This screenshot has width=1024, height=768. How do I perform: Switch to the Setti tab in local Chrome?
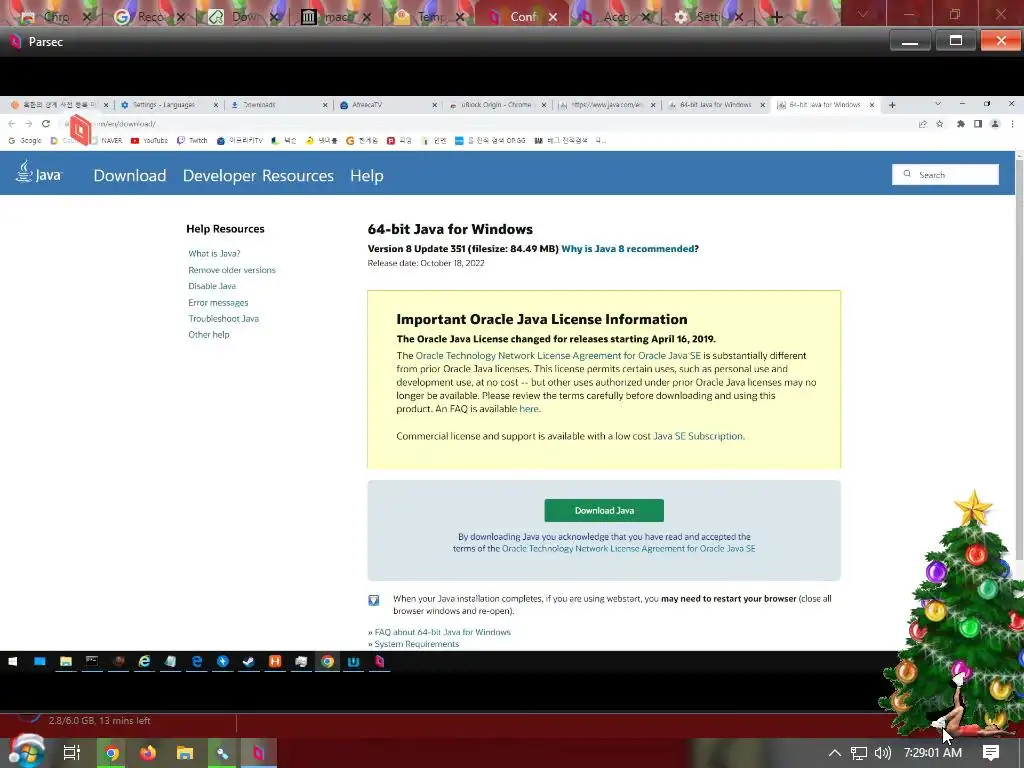pos(708,16)
